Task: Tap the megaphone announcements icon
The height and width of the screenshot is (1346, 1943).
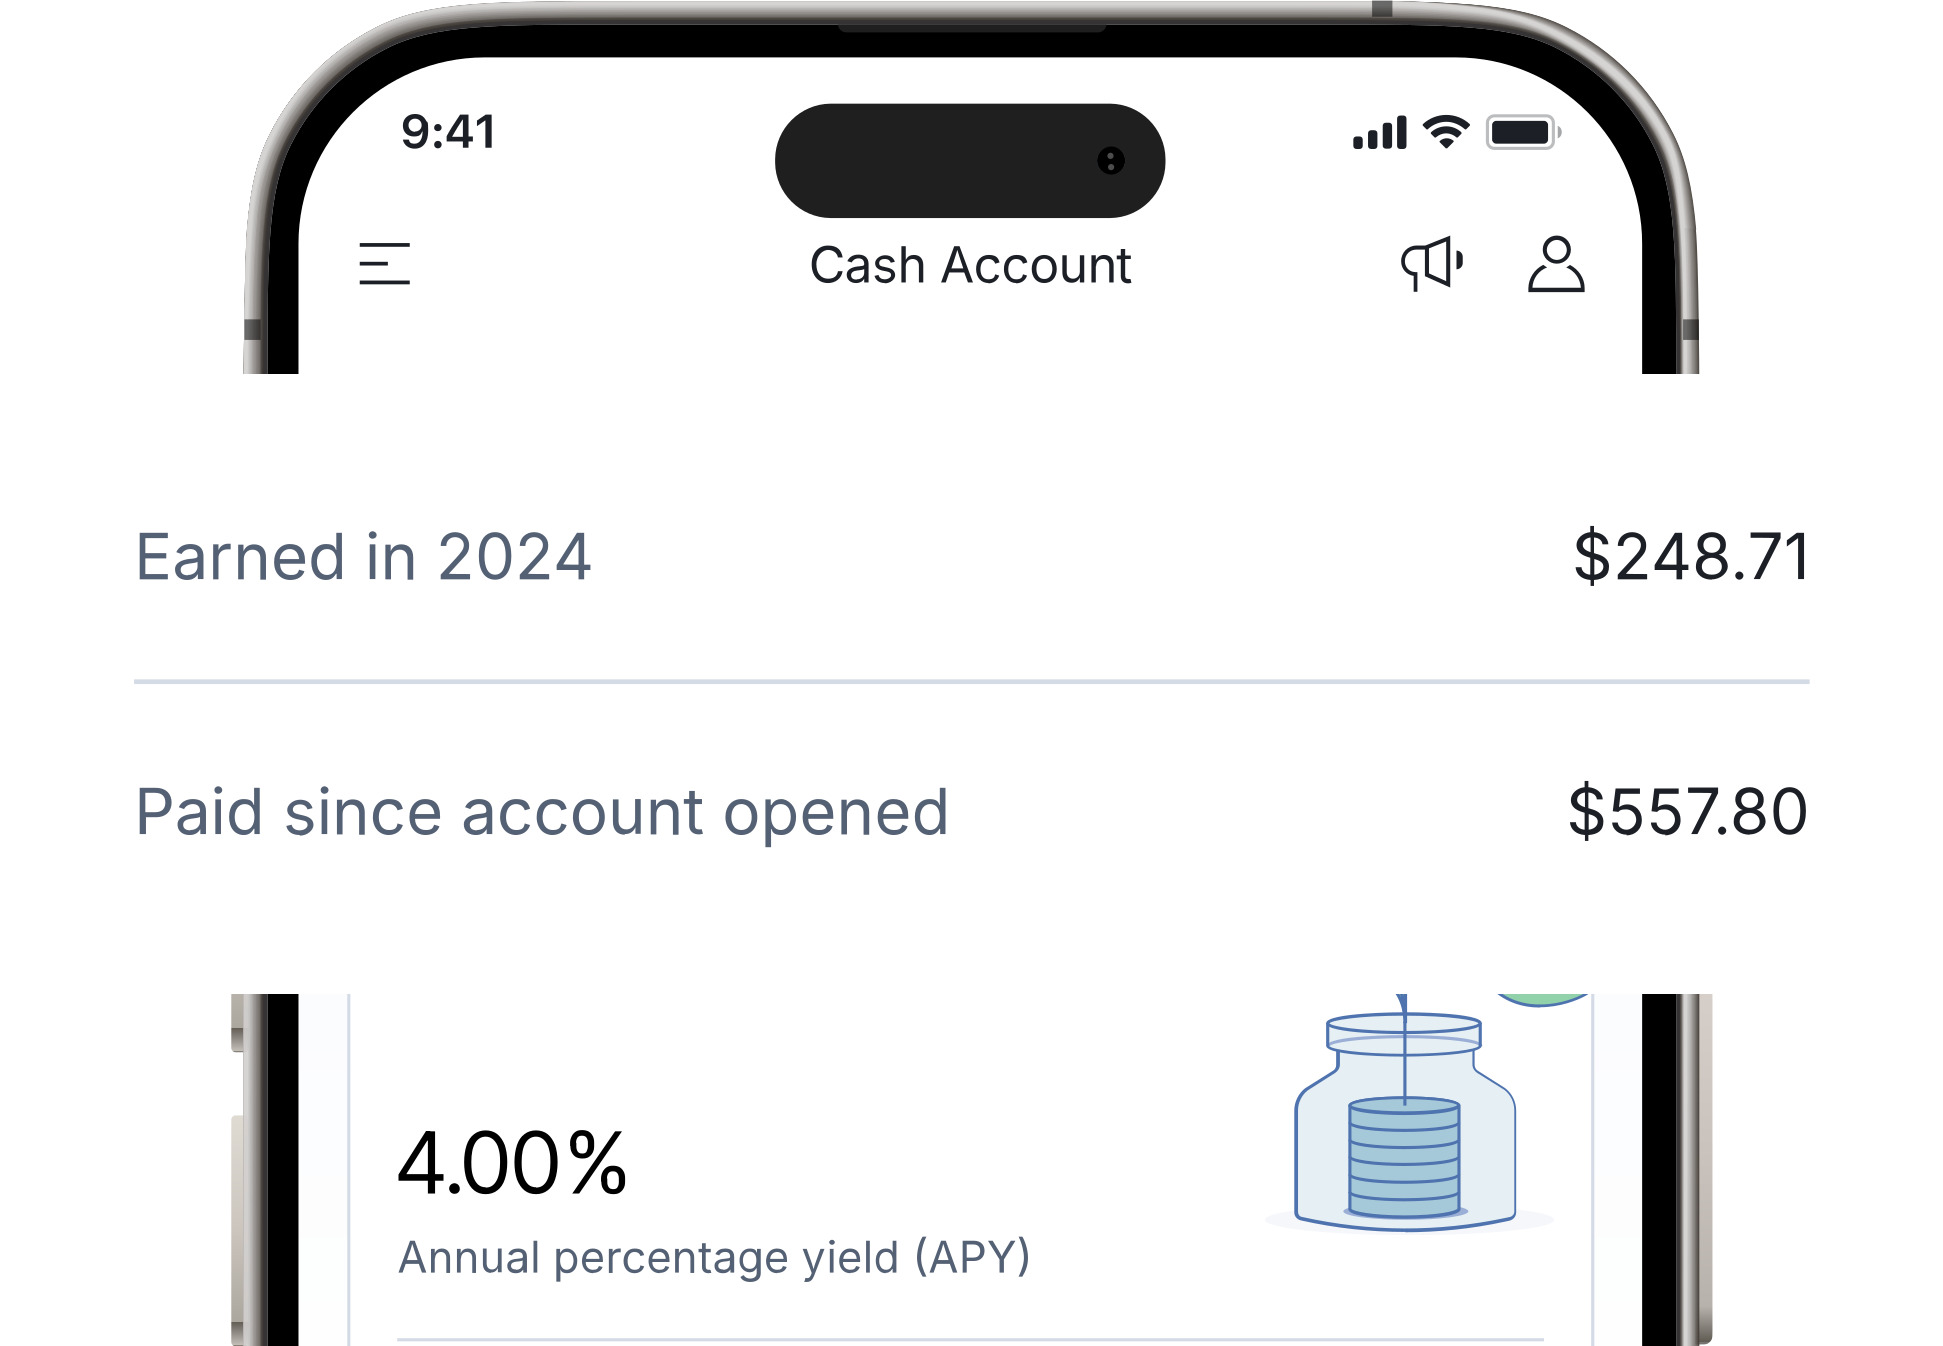Action: pyautogui.click(x=1432, y=264)
